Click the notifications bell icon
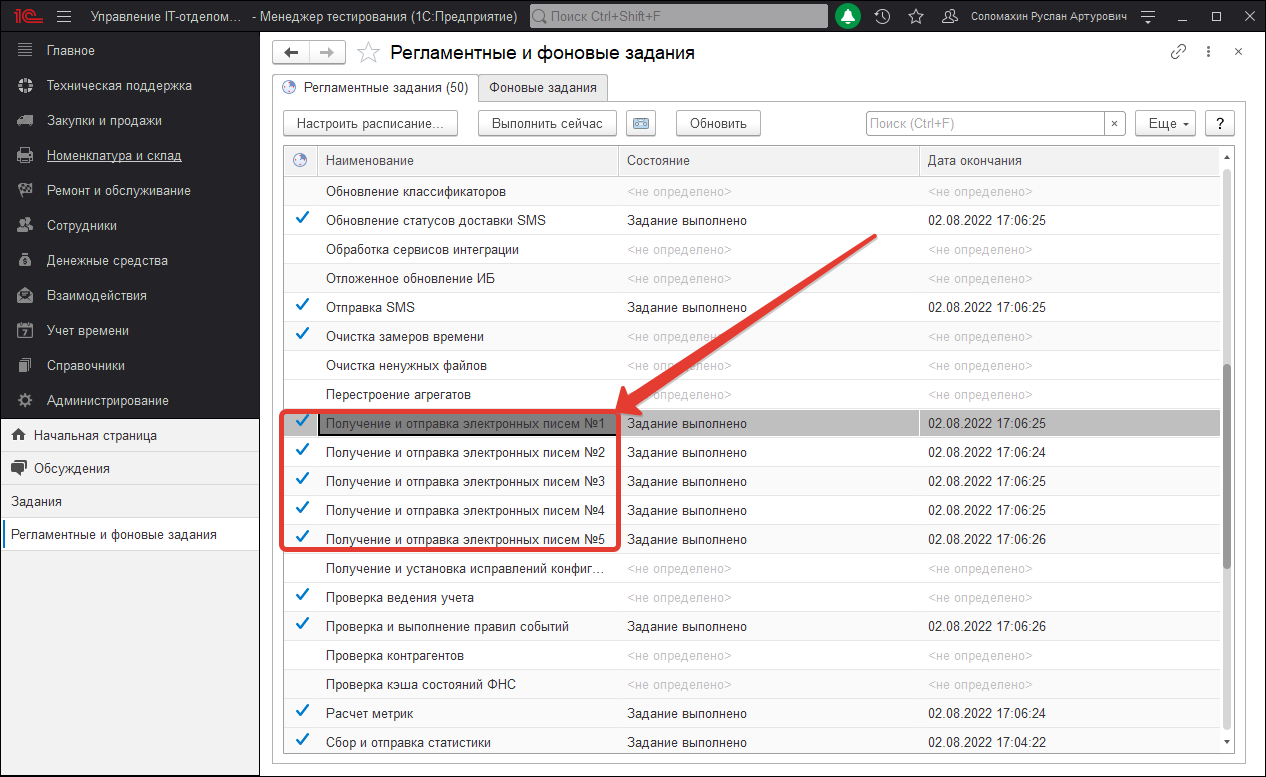 pyautogui.click(x=848, y=17)
